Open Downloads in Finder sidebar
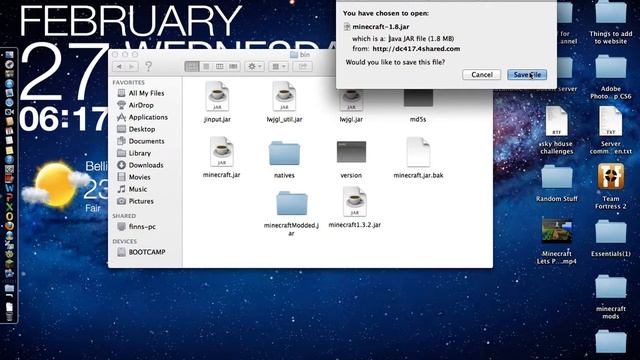640x360 pixels. coord(140,165)
